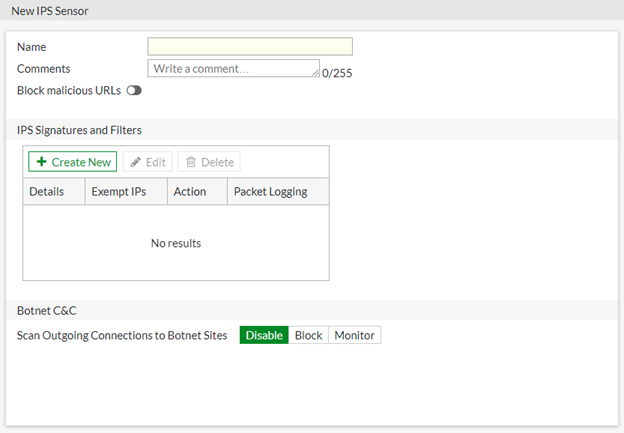Grab the Comments box resize handle

[x=316, y=73]
